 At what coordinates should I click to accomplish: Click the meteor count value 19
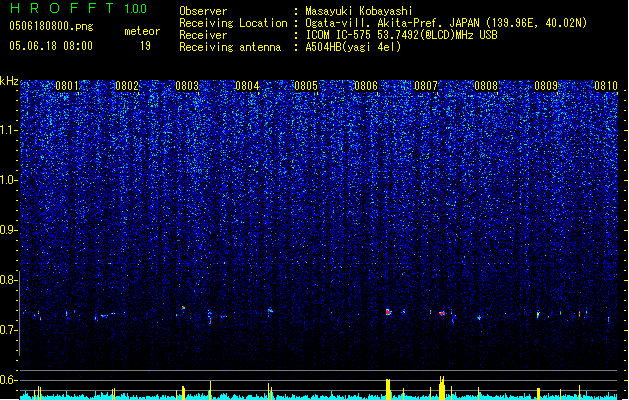(145, 46)
